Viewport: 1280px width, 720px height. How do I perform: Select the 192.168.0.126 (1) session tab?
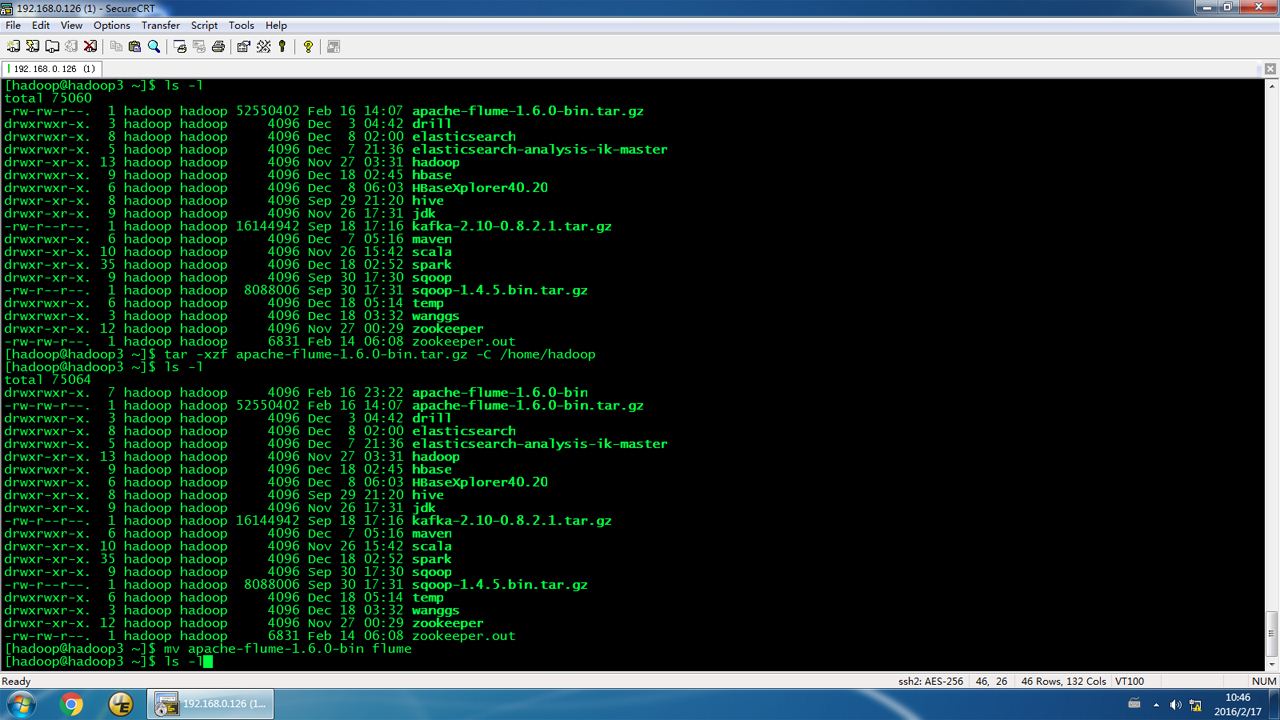(52, 69)
